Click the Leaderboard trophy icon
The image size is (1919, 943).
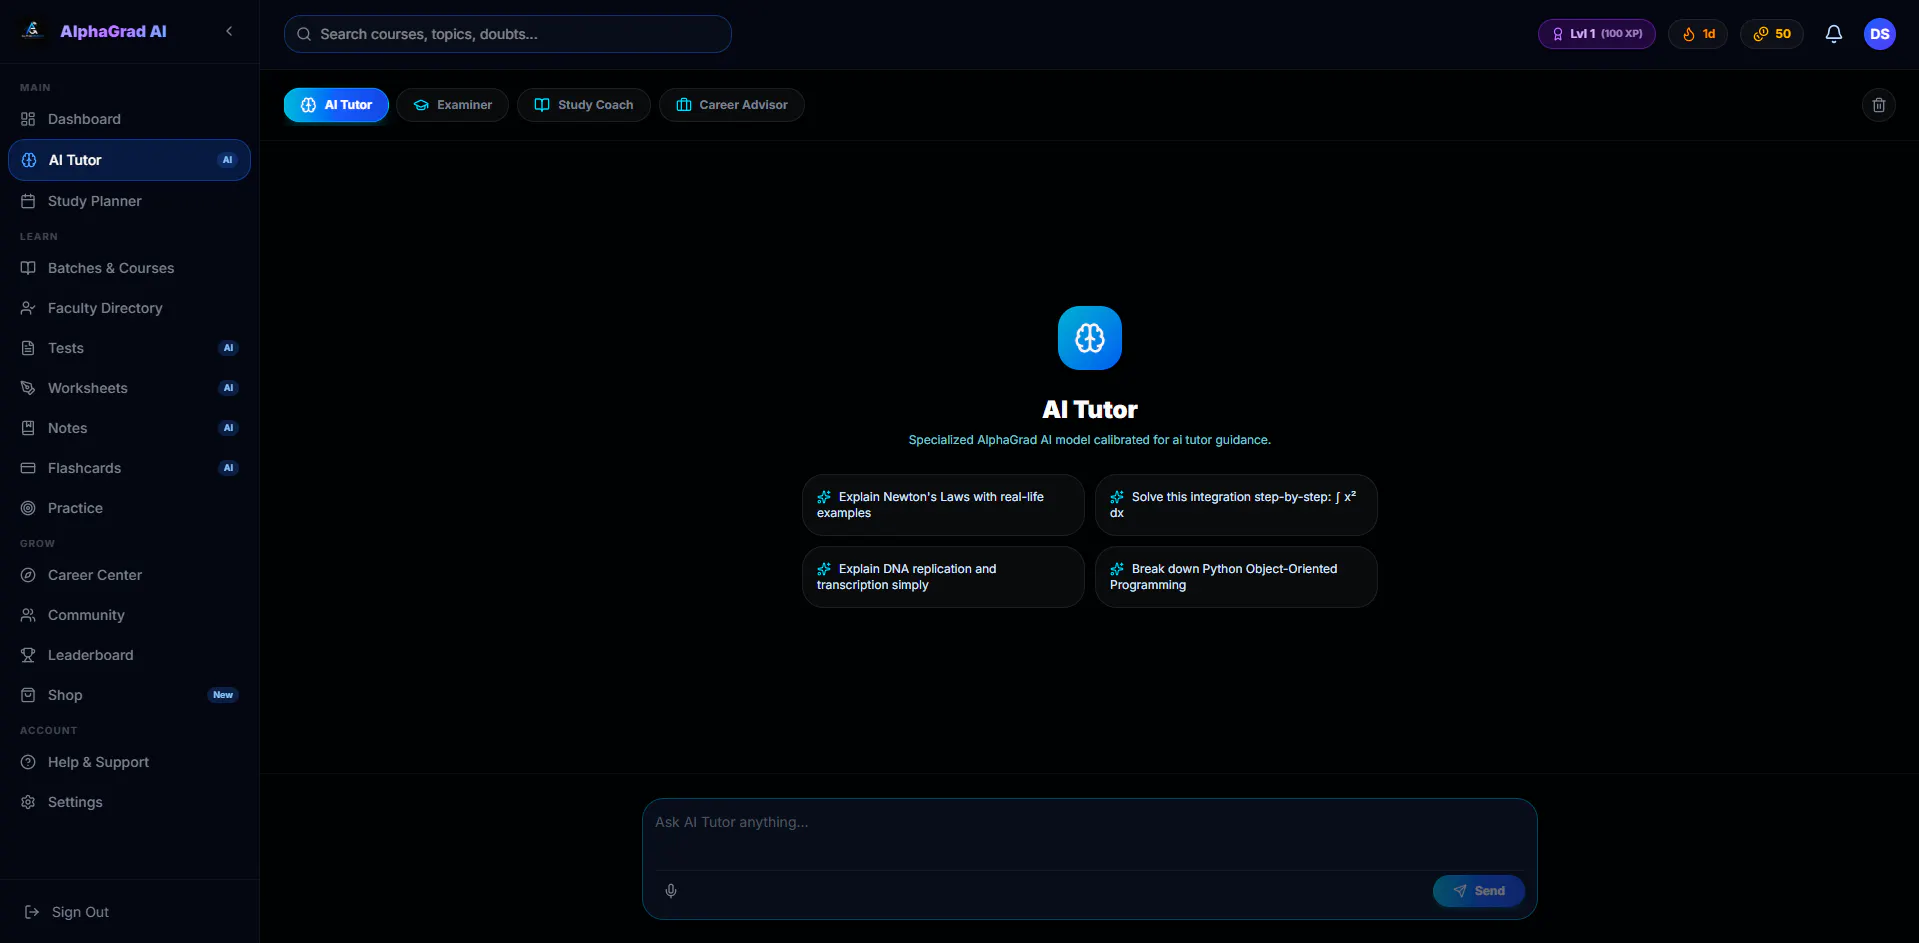[28, 655]
